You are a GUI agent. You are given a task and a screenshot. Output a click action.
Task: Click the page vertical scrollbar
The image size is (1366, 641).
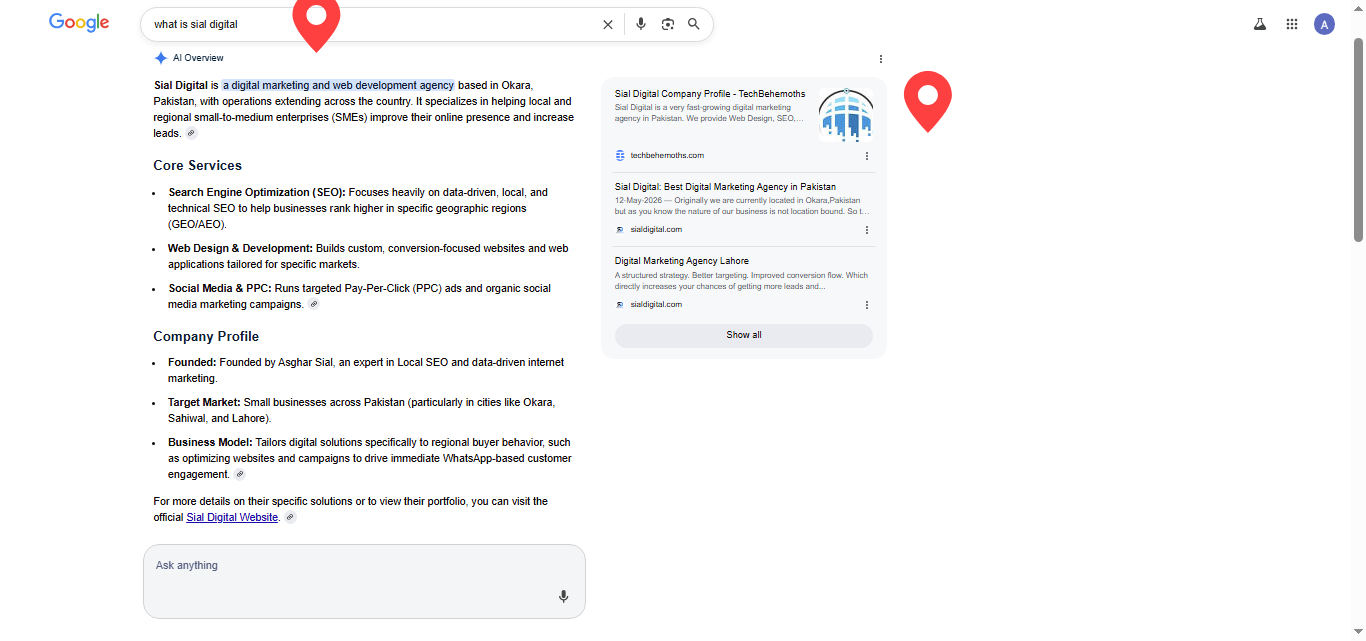(x=1358, y=140)
